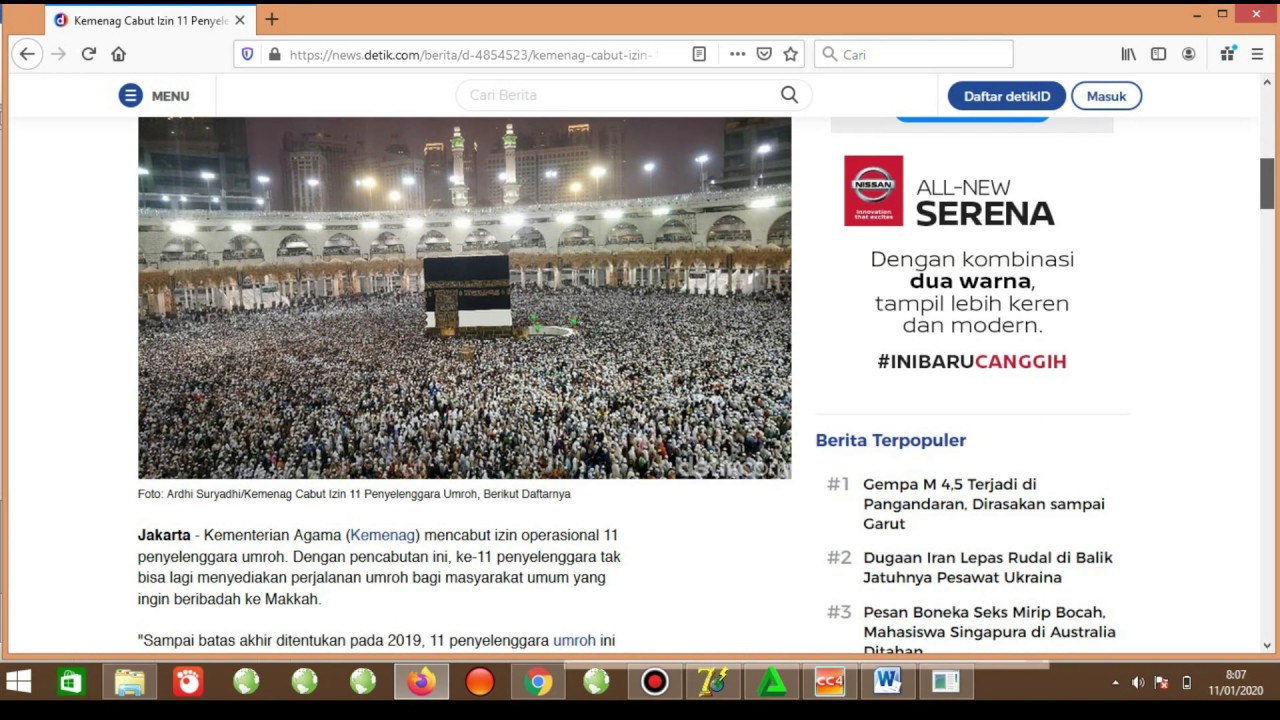Image resolution: width=1280 pixels, height=720 pixels.
Task: Open Firefox library
Action: point(1128,54)
